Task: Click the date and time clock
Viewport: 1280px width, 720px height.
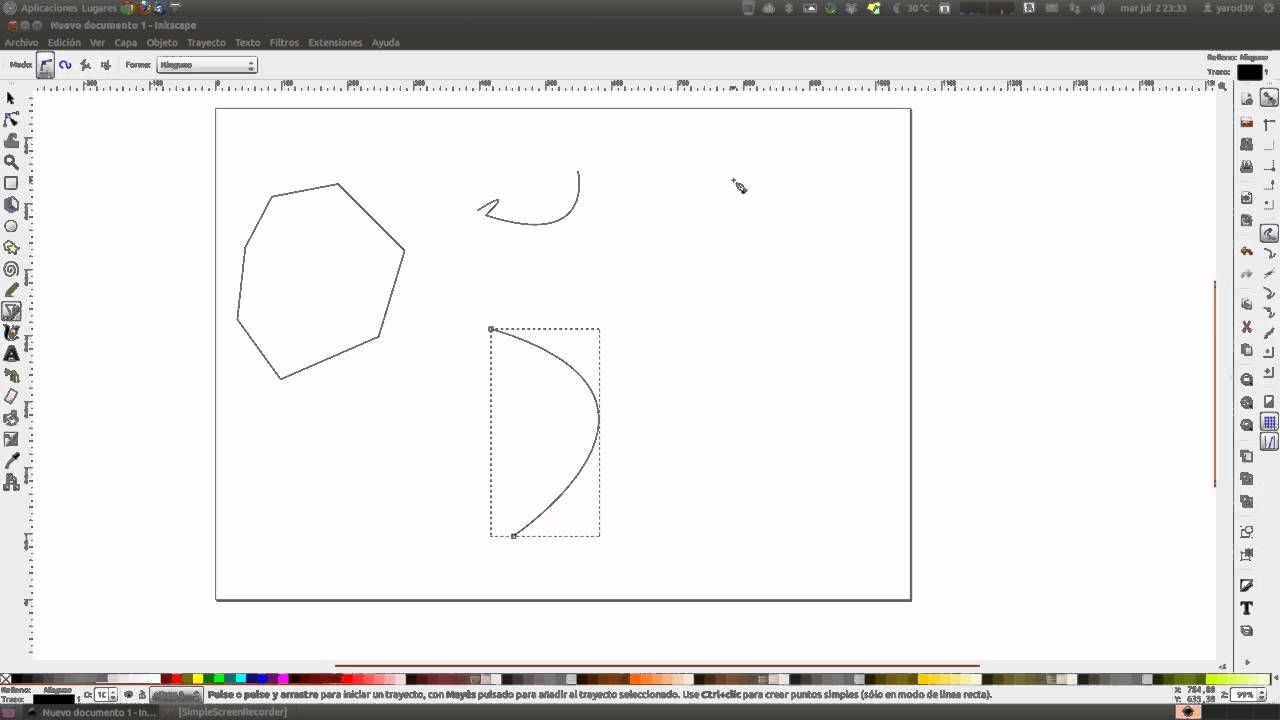Action: click(1153, 8)
